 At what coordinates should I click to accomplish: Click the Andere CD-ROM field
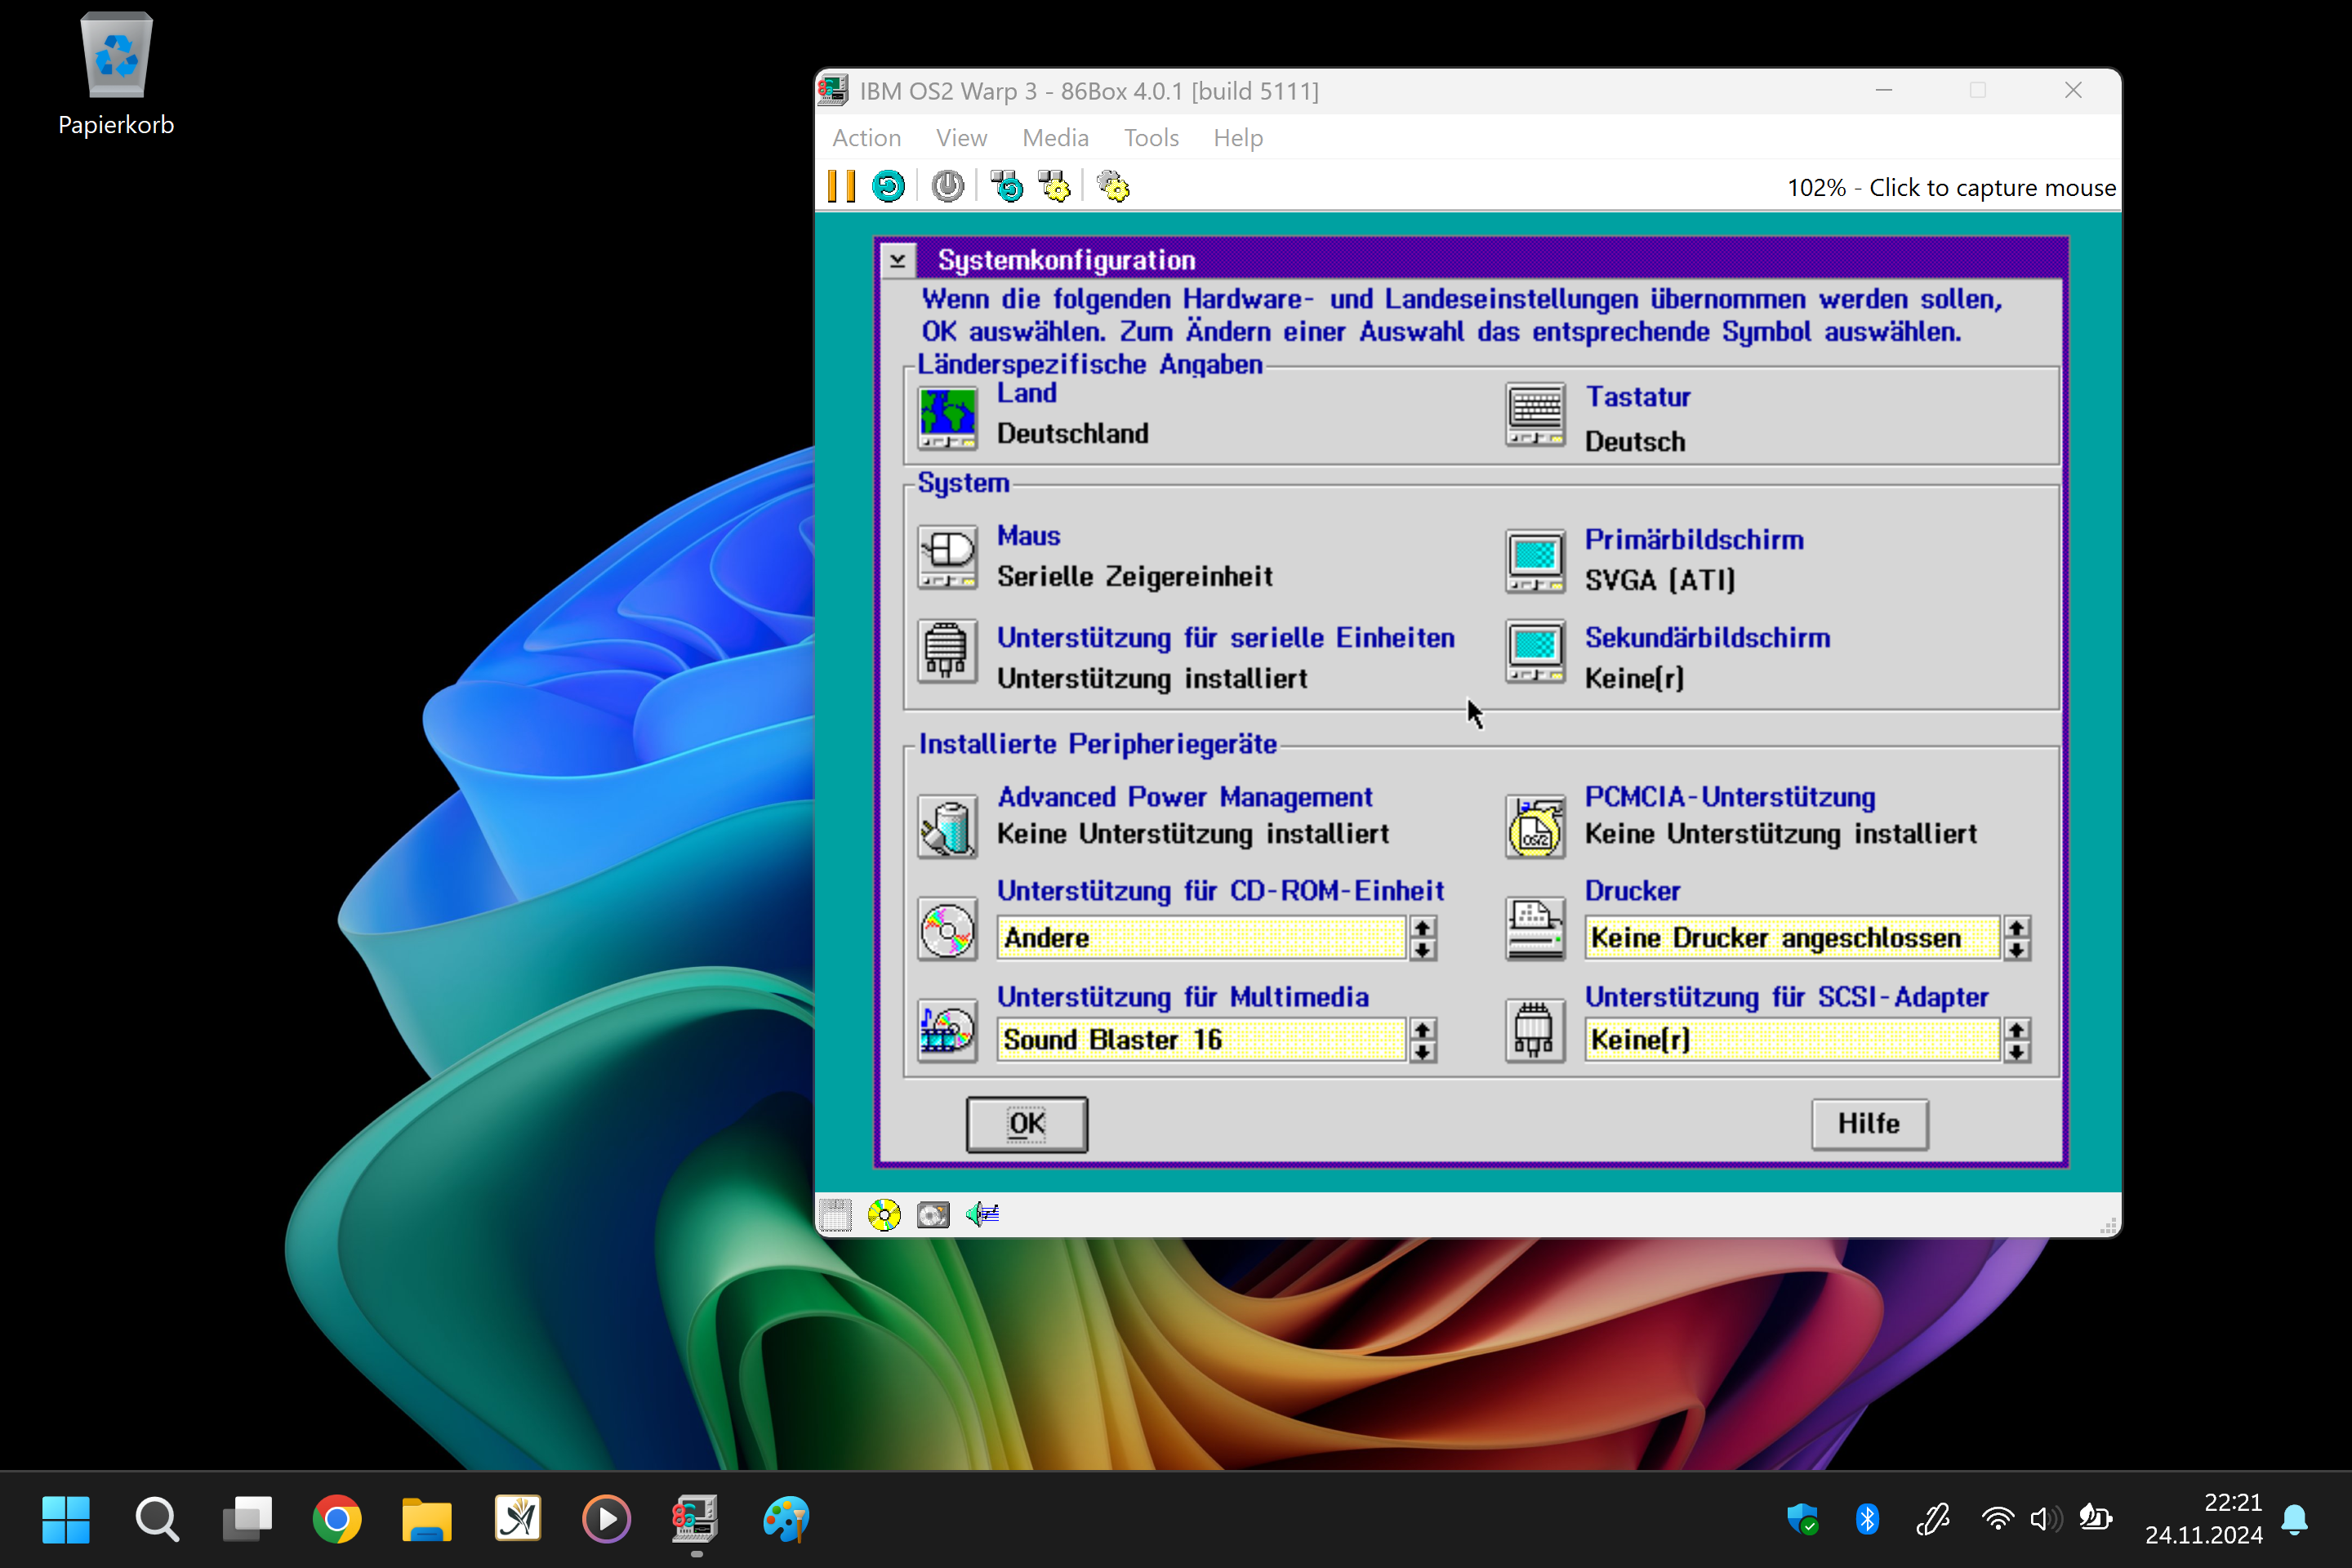[x=1201, y=938]
